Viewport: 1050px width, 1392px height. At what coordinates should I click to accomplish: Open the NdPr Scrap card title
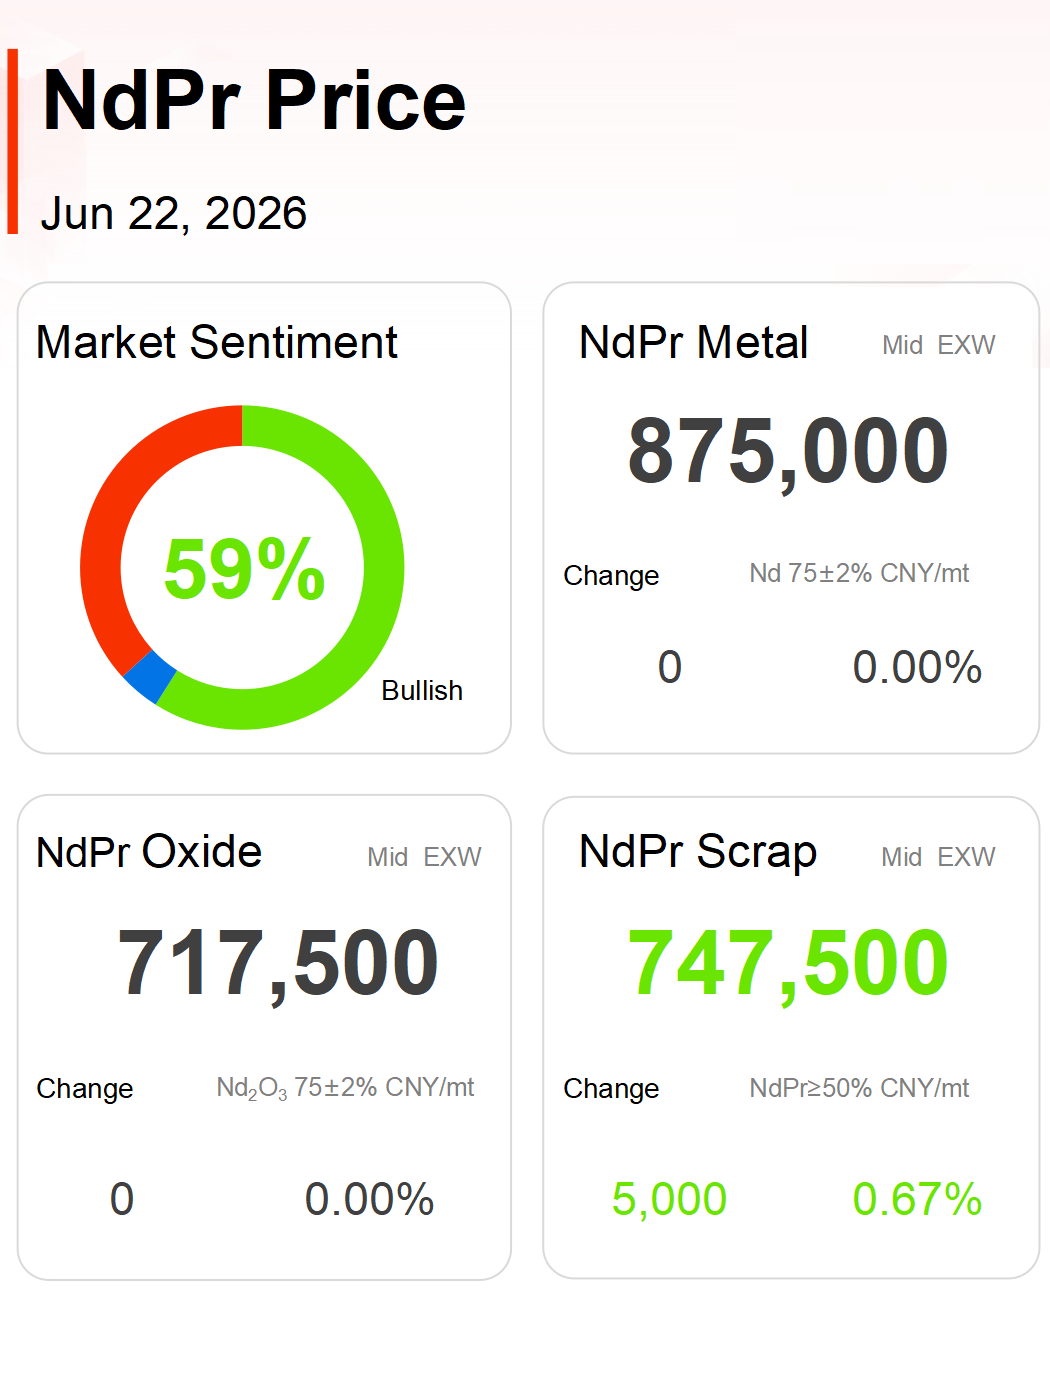pyautogui.click(x=698, y=852)
